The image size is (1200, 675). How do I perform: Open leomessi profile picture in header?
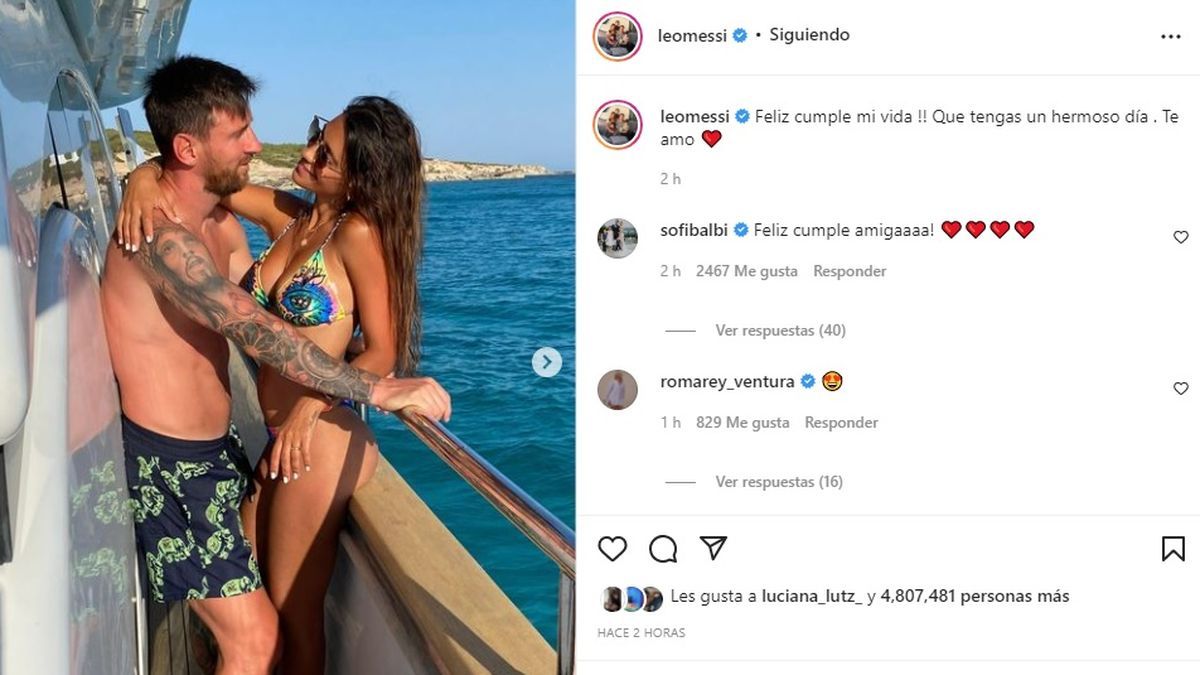(x=617, y=36)
